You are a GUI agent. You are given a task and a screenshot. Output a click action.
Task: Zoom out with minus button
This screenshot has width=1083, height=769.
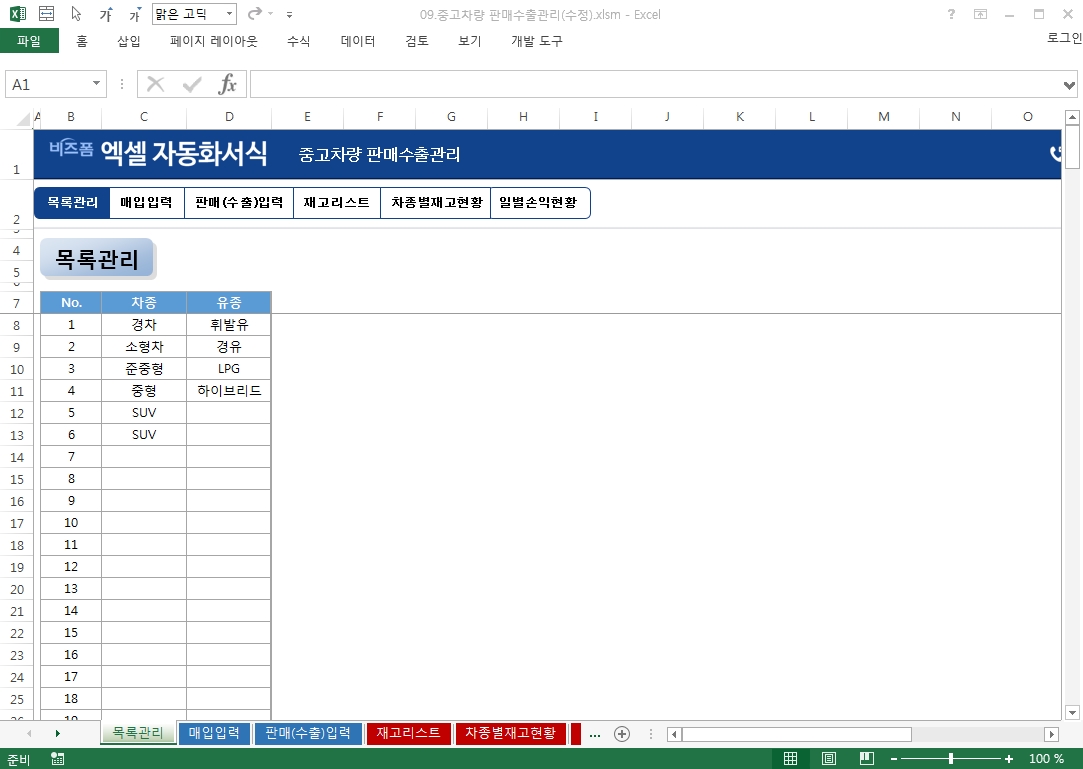coord(894,759)
